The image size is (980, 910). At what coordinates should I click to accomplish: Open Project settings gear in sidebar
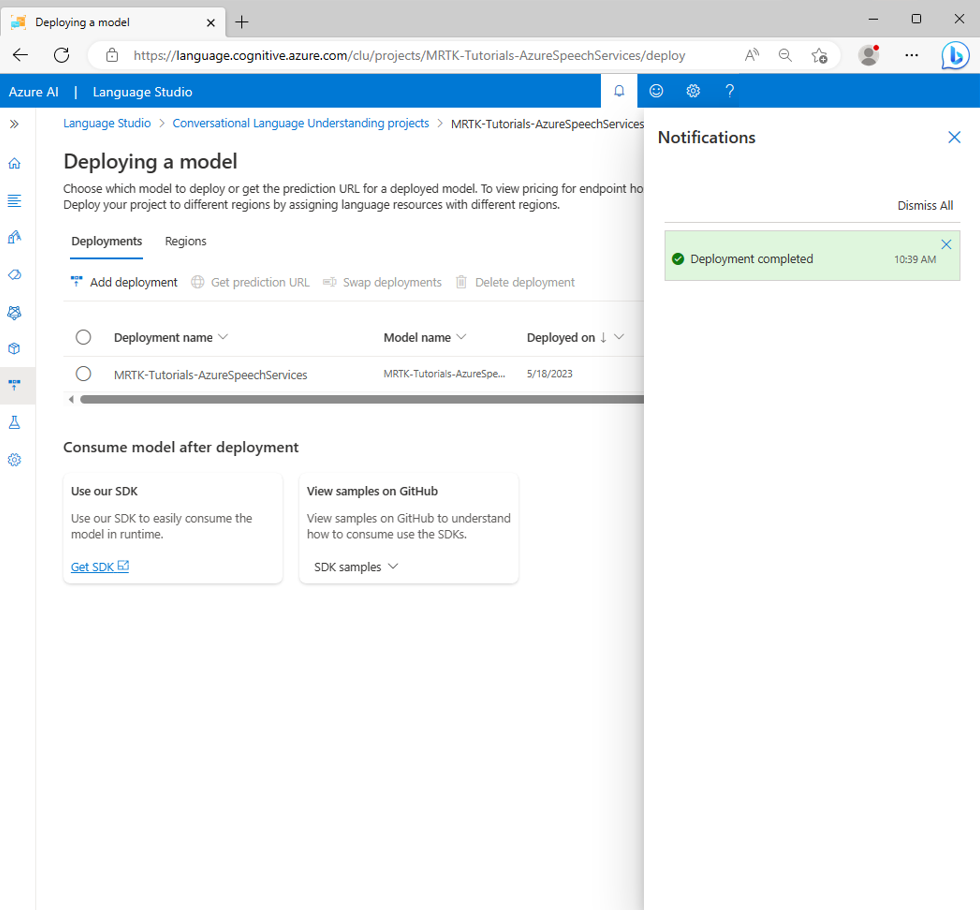point(14,460)
